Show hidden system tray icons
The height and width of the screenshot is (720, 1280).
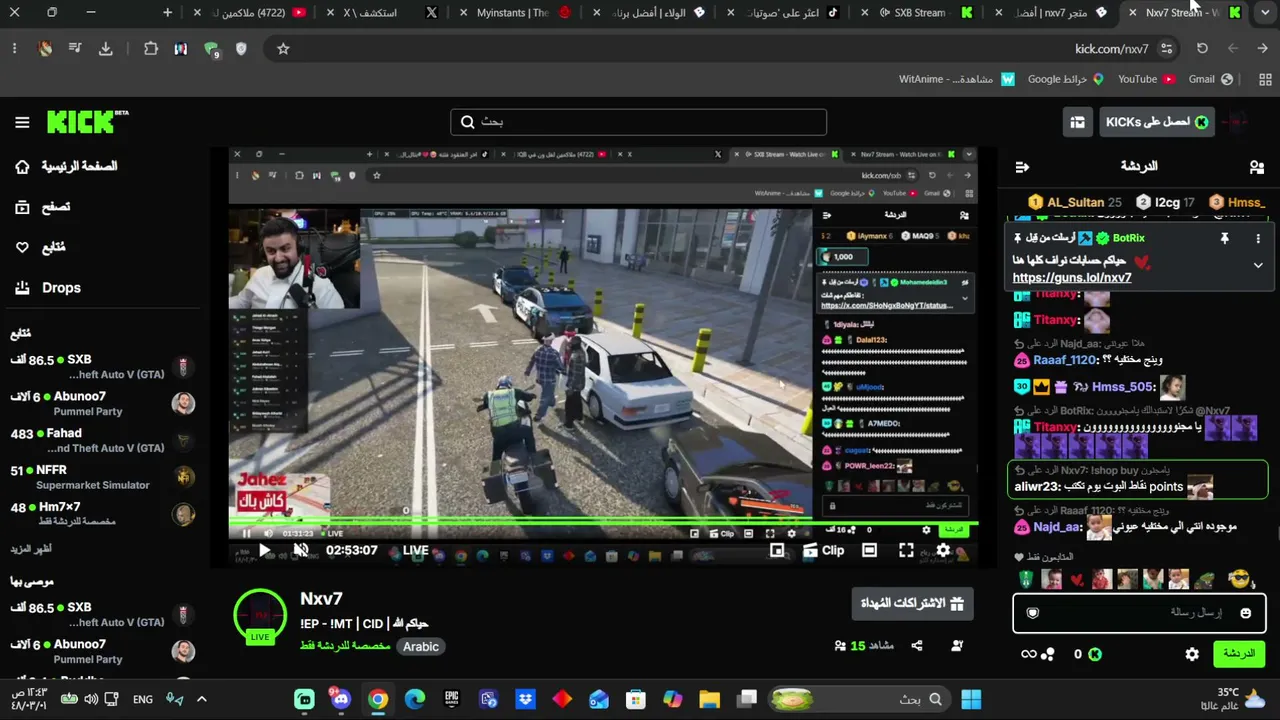(201, 699)
